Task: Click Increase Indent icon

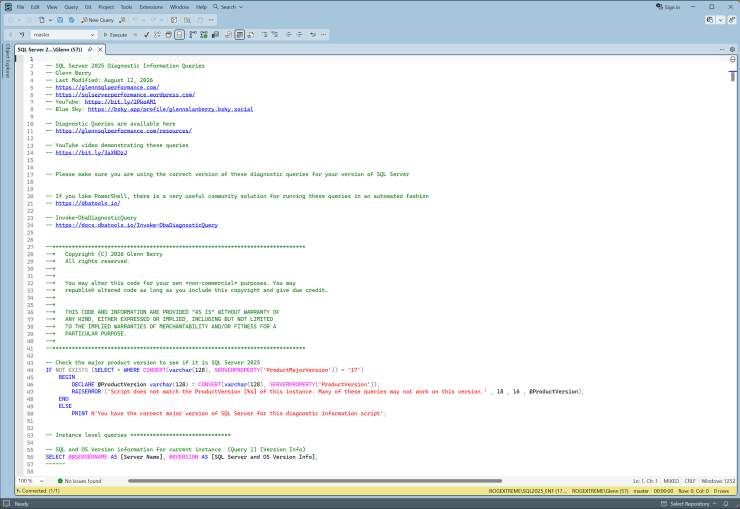Action: point(299,34)
